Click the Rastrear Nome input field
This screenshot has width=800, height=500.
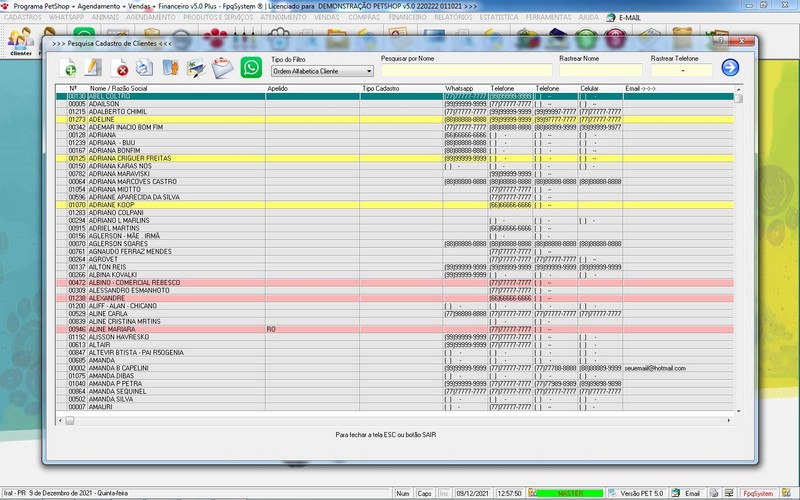(x=601, y=70)
